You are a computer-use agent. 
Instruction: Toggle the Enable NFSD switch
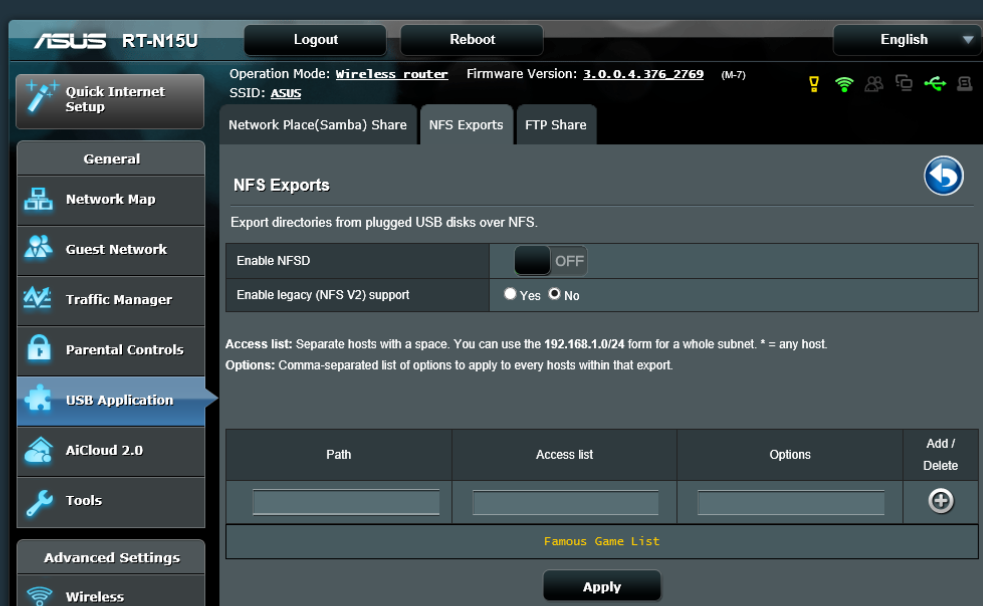tap(550, 261)
